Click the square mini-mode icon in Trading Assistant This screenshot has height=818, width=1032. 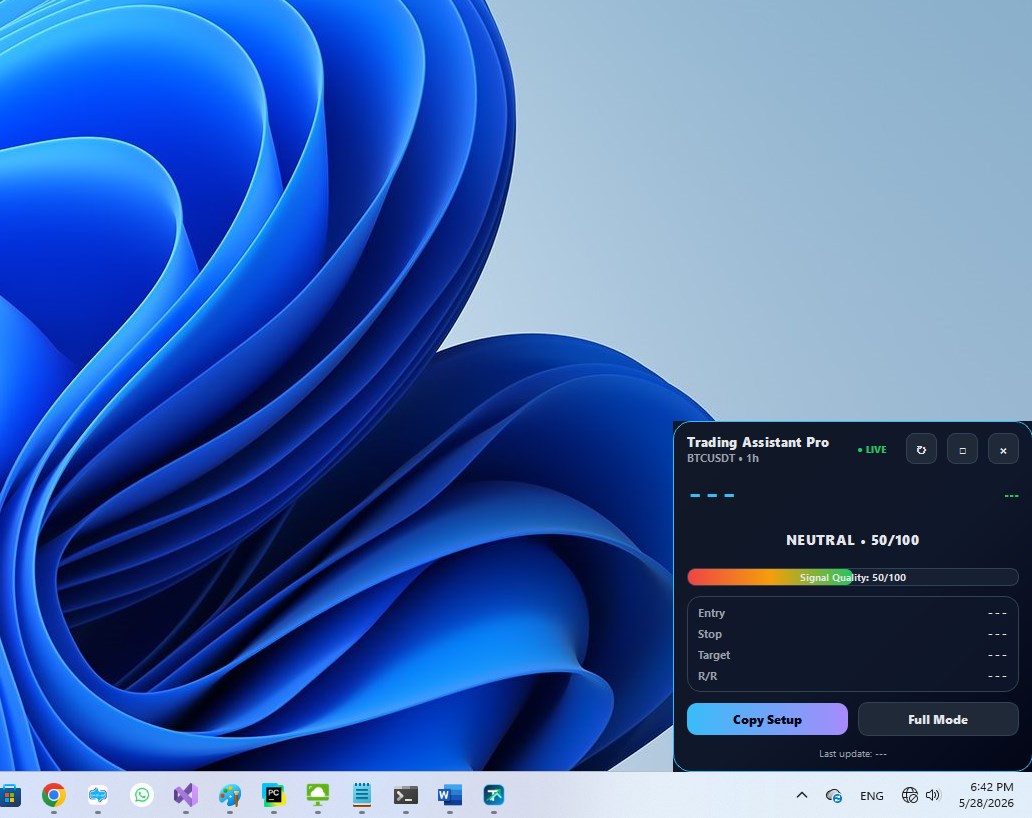(x=962, y=449)
